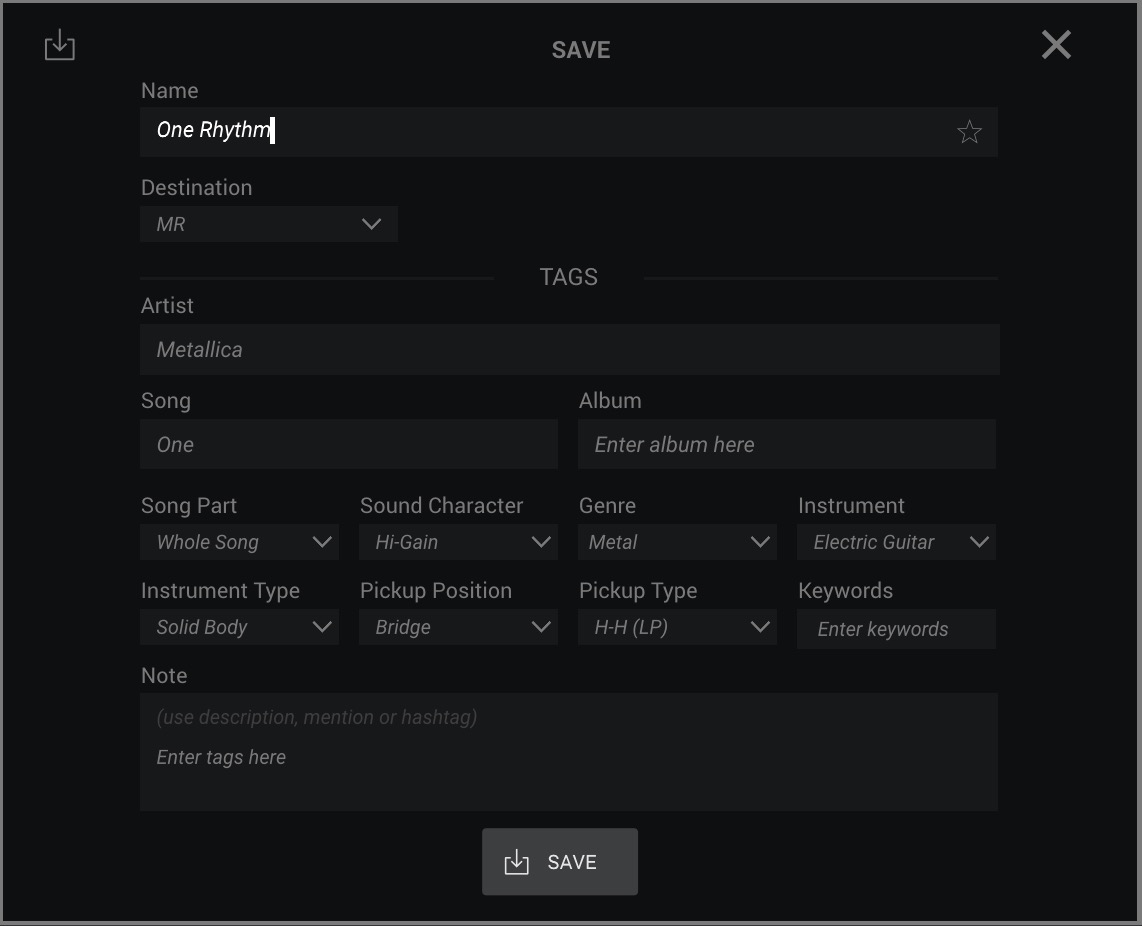Close the Save dialog with the X

coord(1056,44)
